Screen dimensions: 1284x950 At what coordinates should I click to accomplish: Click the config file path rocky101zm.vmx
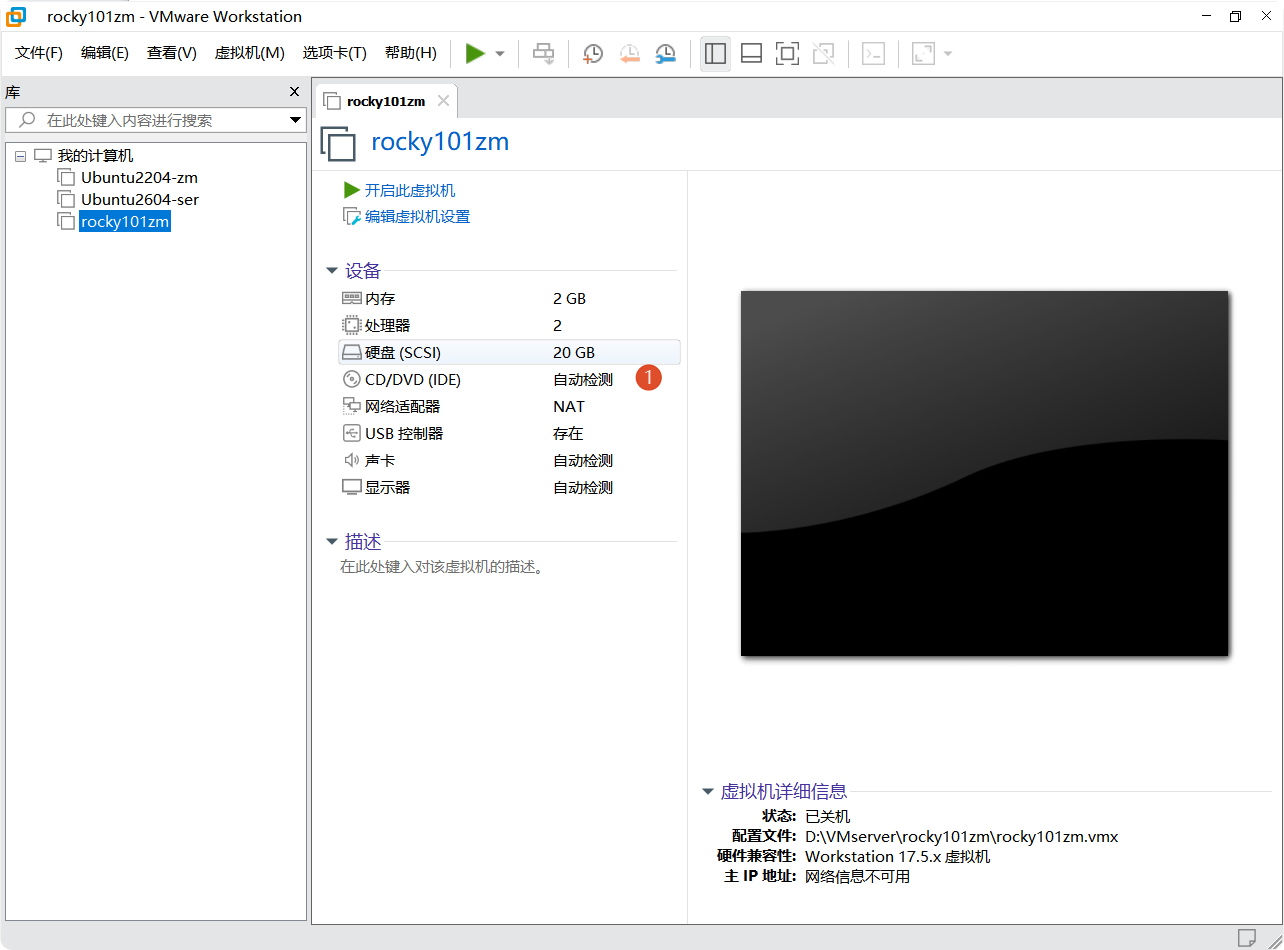click(962, 837)
